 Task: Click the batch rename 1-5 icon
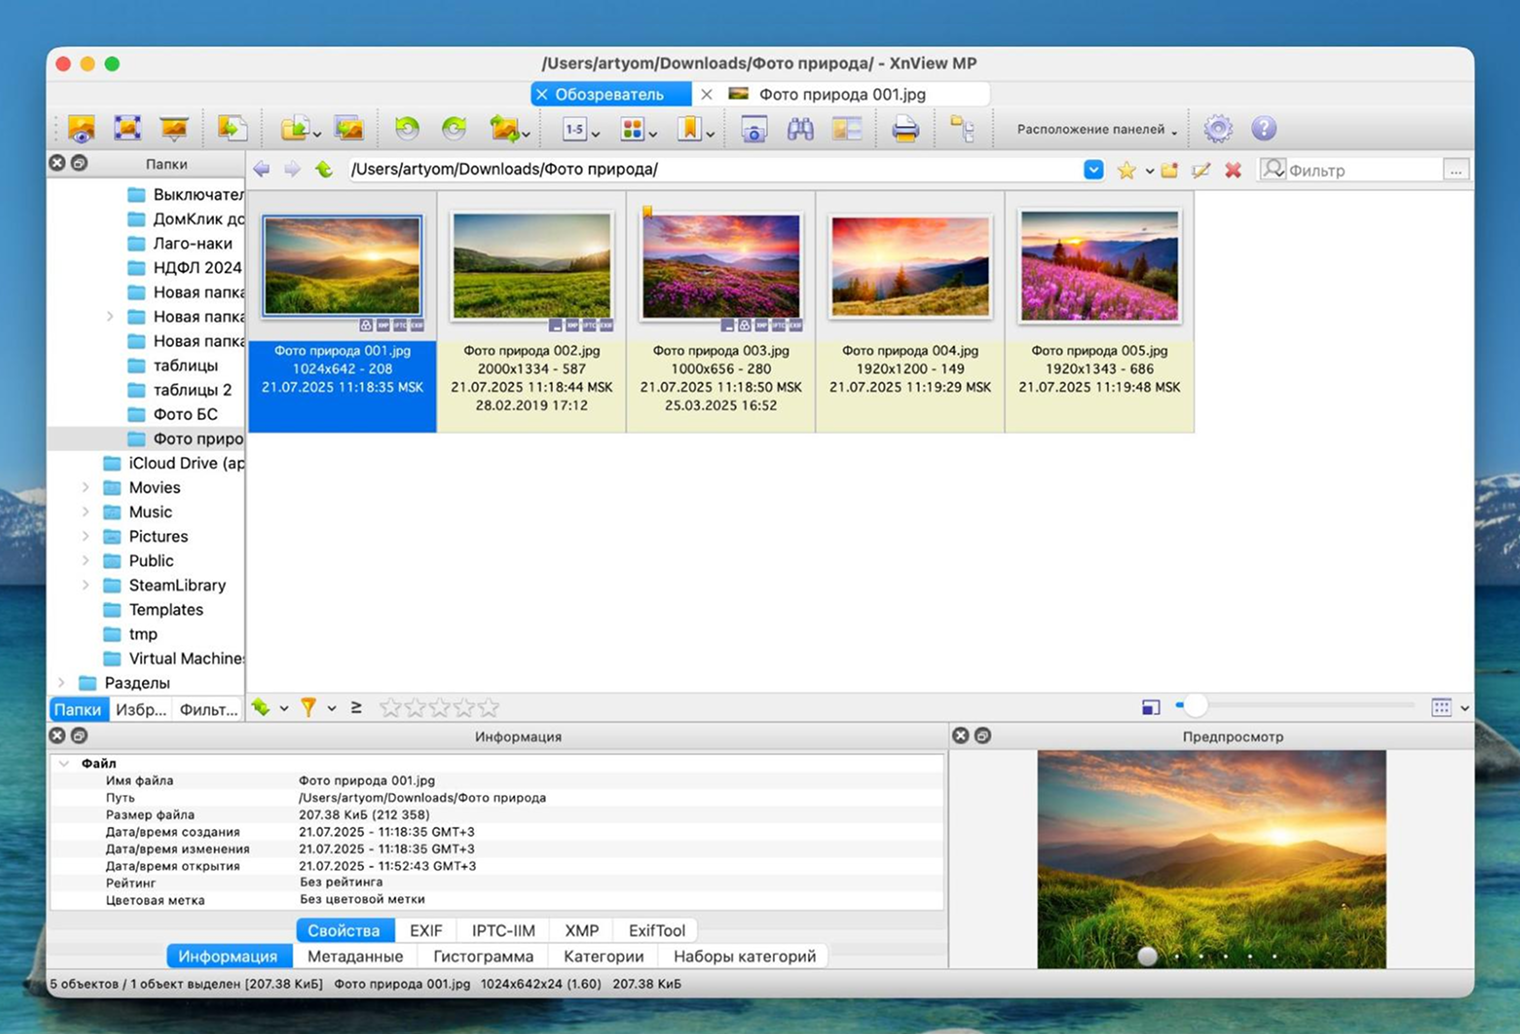[575, 129]
